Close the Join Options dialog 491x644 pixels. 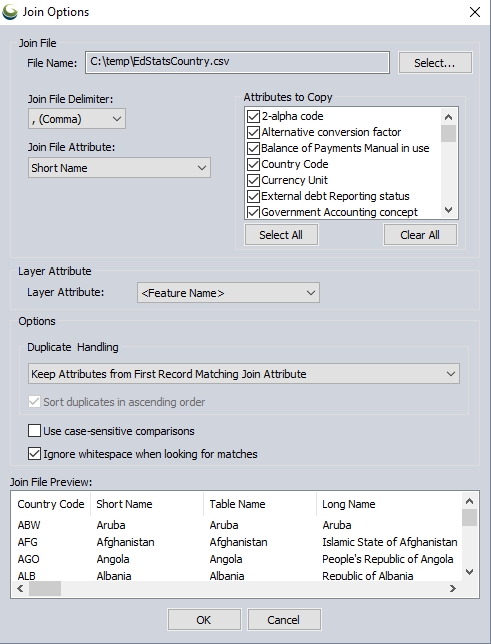click(x=475, y=12)
